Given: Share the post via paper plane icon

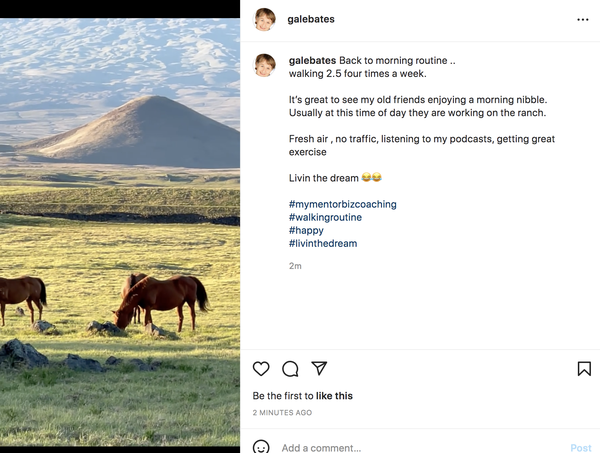Looking at the screenshot, I should [319, 369].
